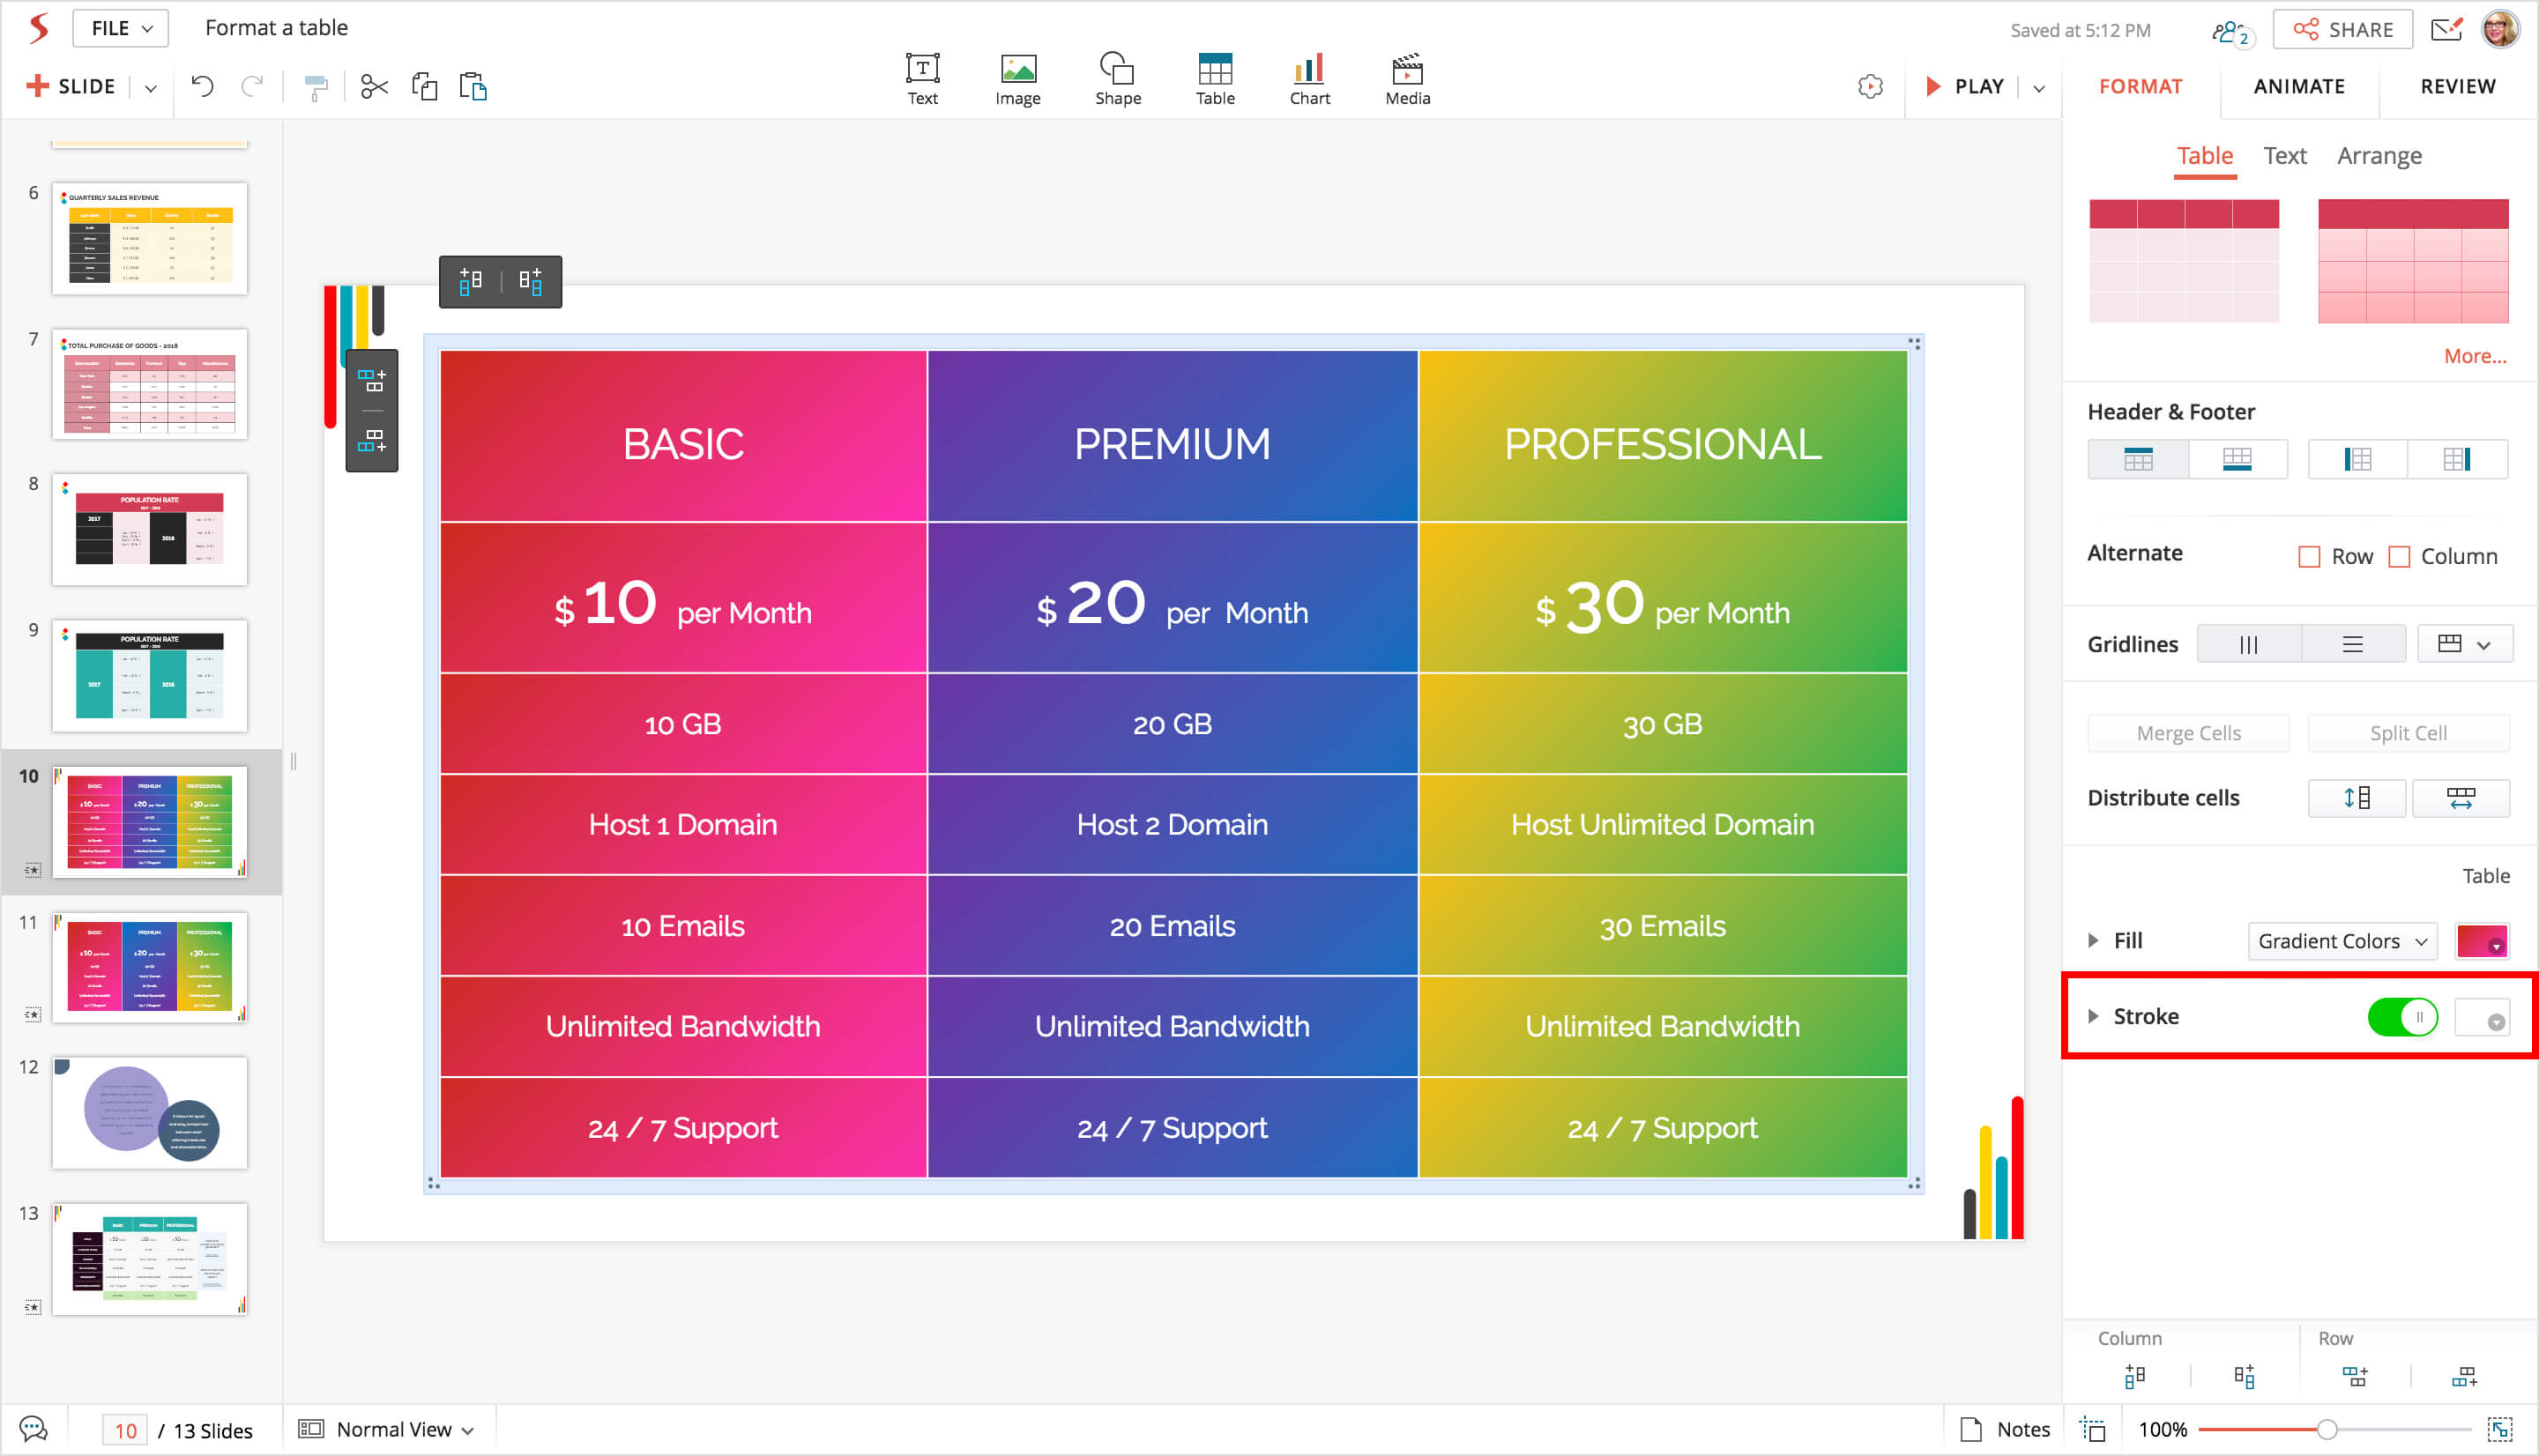The height and width of the screenshot is (1456, 2539).
Task: Click the Undo arrow icon
Action: 202,87
